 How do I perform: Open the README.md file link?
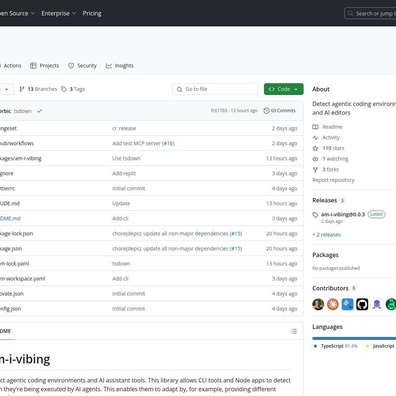[10, 218]
